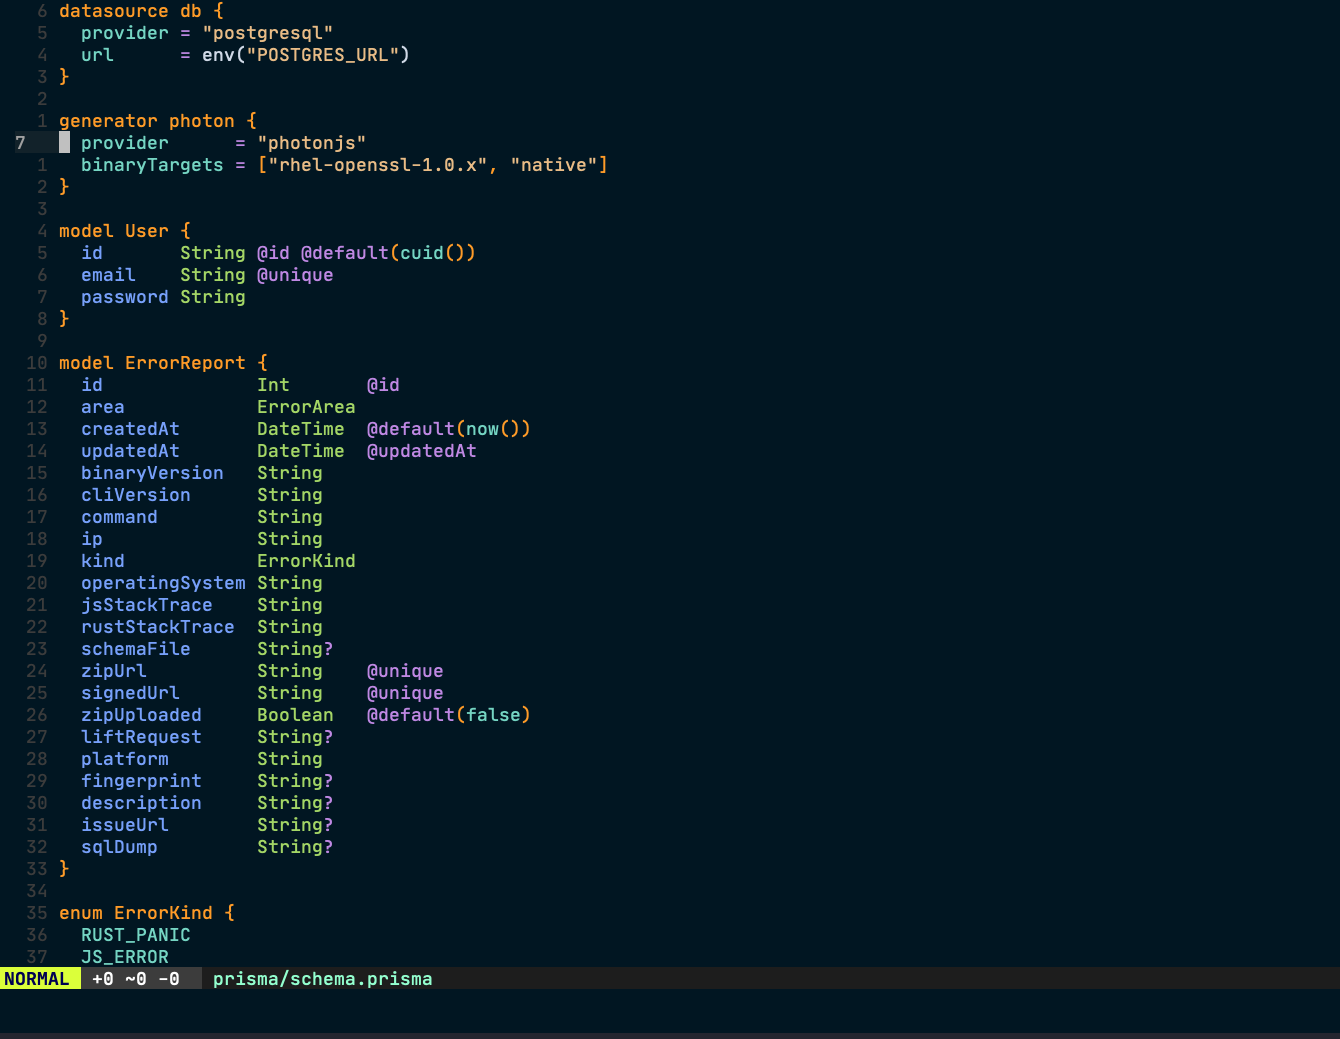This screenshot has height=1039, width=1340.
Task: Click the zipUploaded field name
Action: 141,715
